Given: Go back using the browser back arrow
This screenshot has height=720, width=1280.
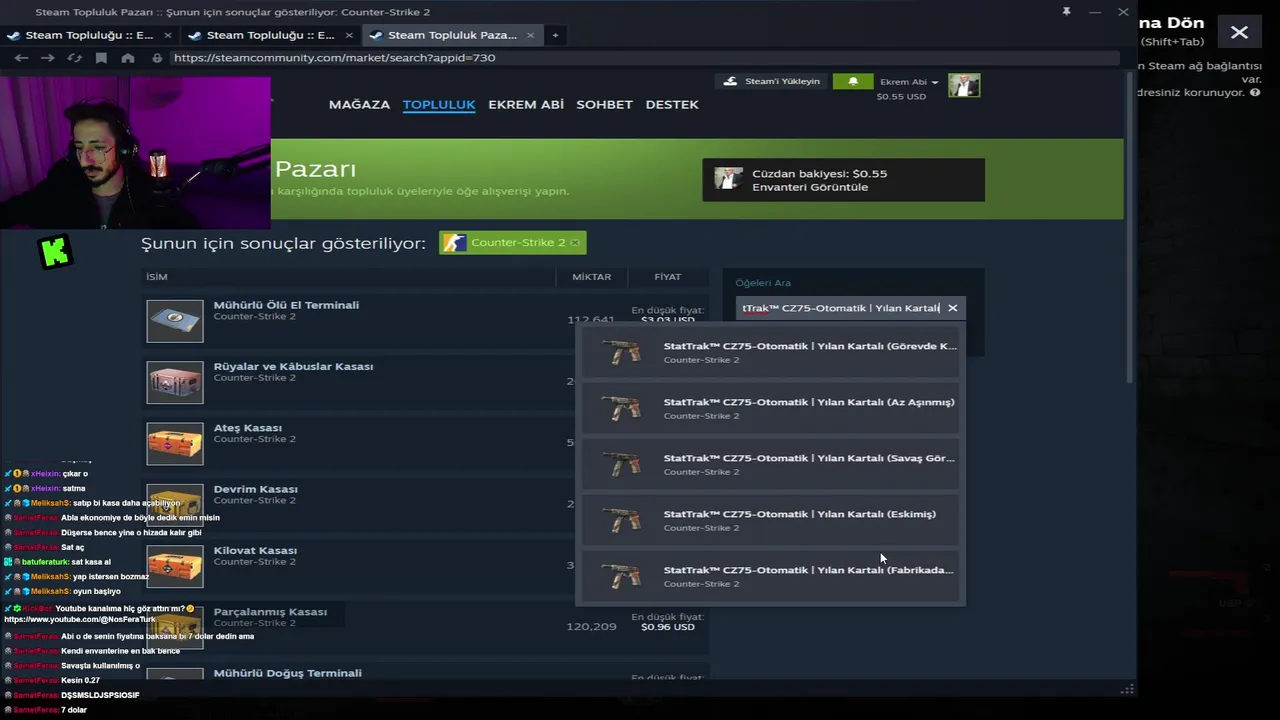Looking at the screenshot, I should (x=21, y=58).
